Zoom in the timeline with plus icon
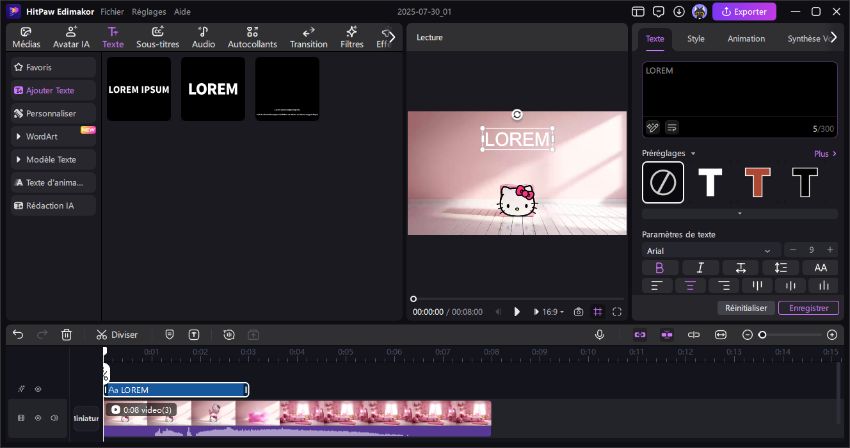 [832, 335]
